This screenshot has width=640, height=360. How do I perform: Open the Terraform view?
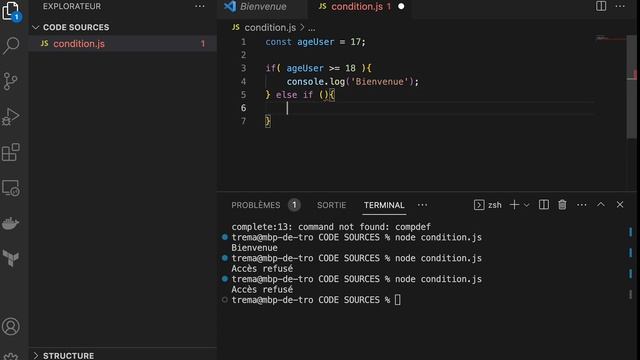11,258
